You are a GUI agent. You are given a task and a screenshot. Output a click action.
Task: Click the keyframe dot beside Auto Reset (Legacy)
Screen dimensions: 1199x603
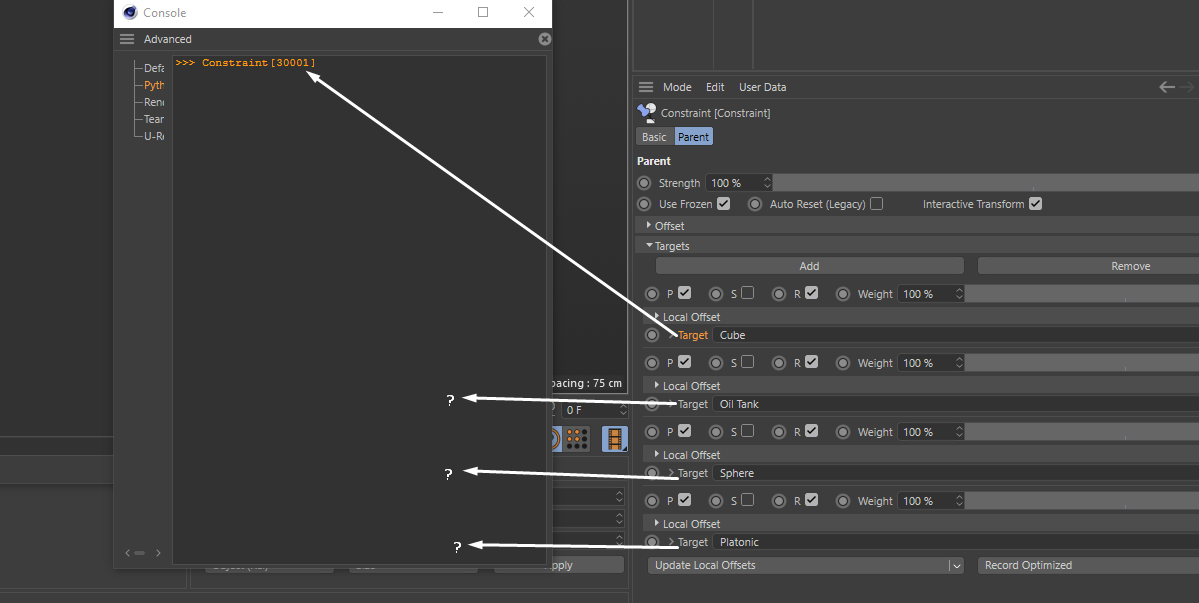755,204
